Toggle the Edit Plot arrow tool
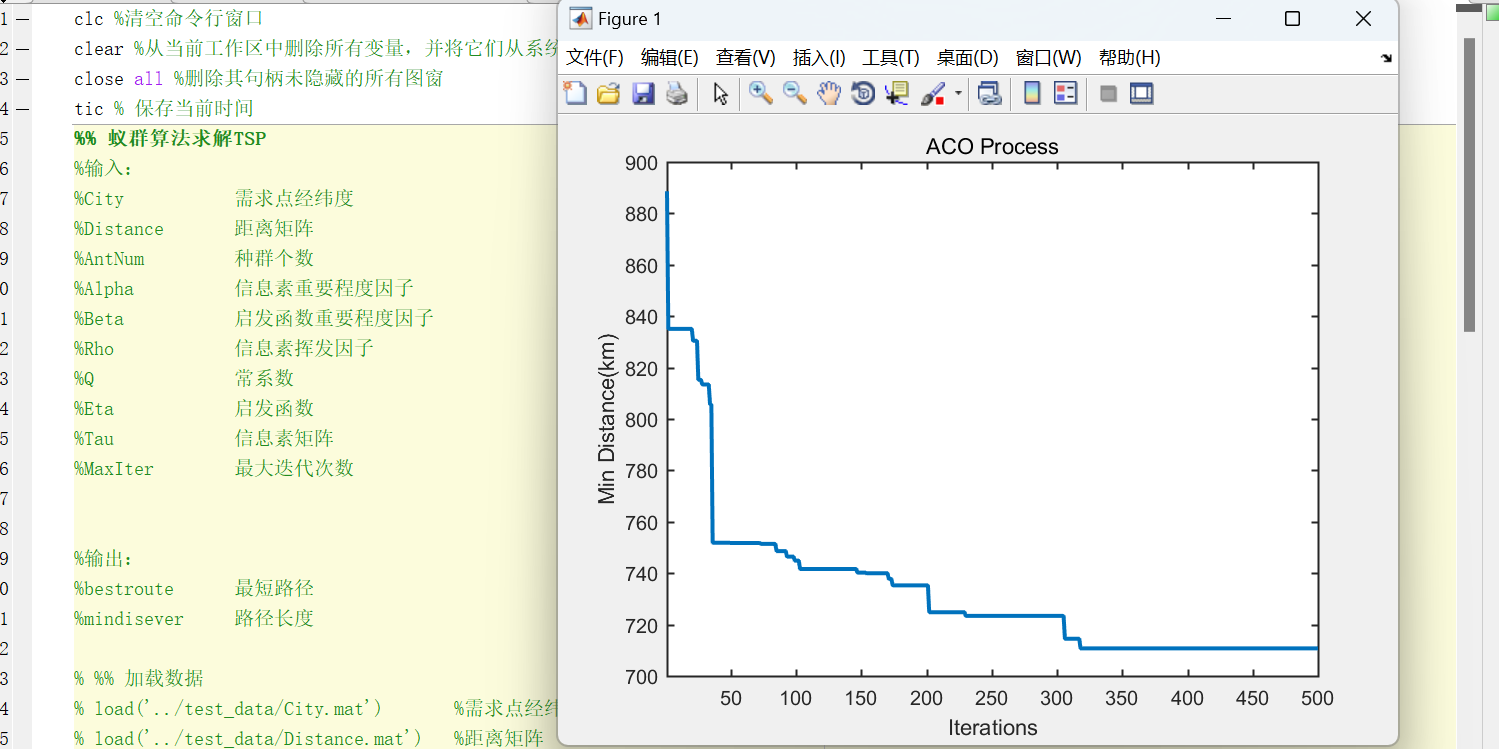 [x=720, y=94]
